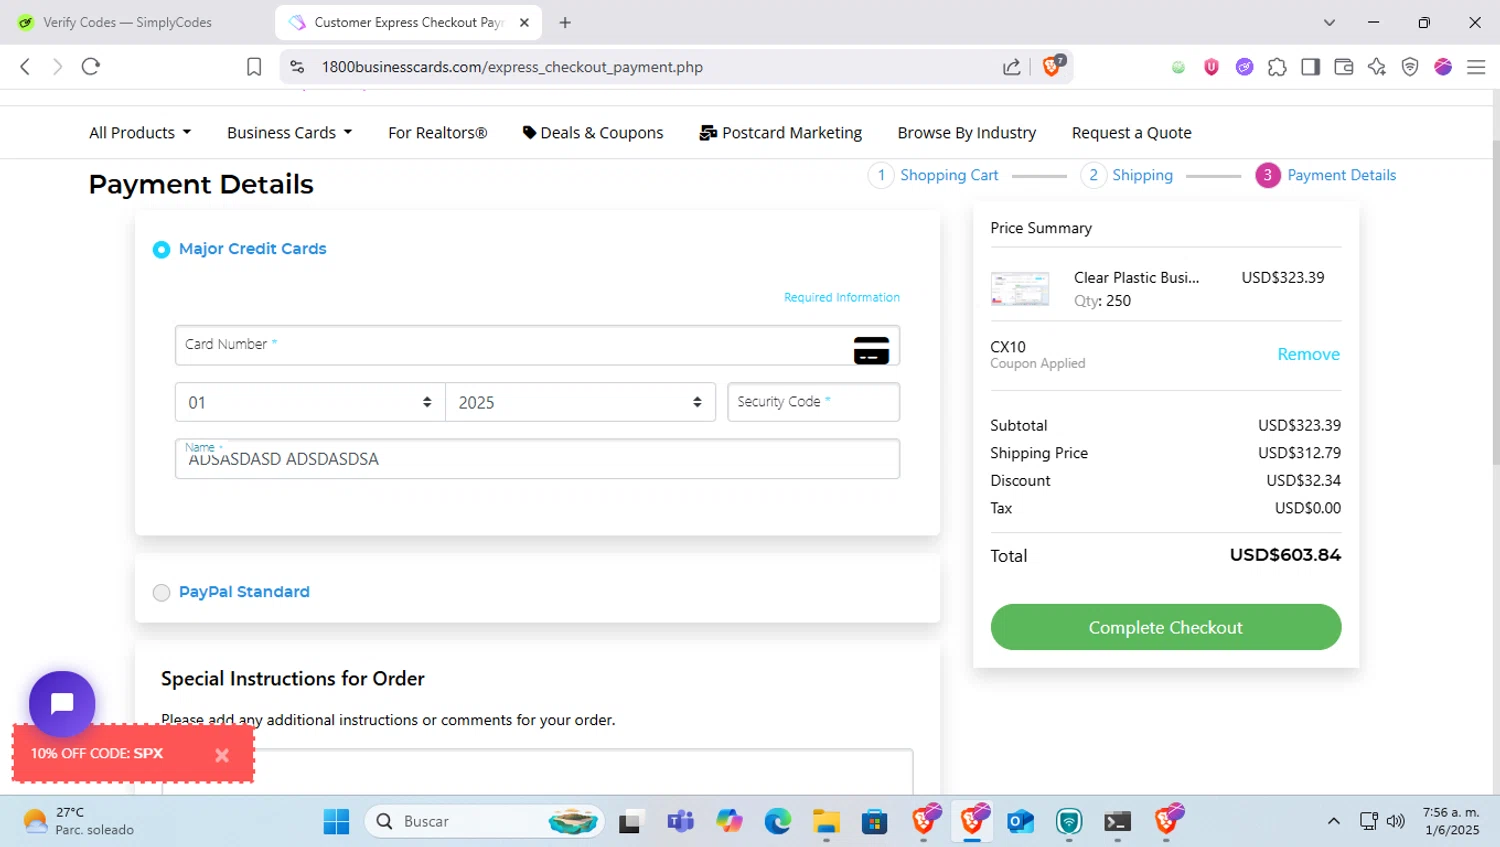The height and width of the screenshot is (847, 1500).
Task: Open the For Realtors page
Action: [437, 133]
